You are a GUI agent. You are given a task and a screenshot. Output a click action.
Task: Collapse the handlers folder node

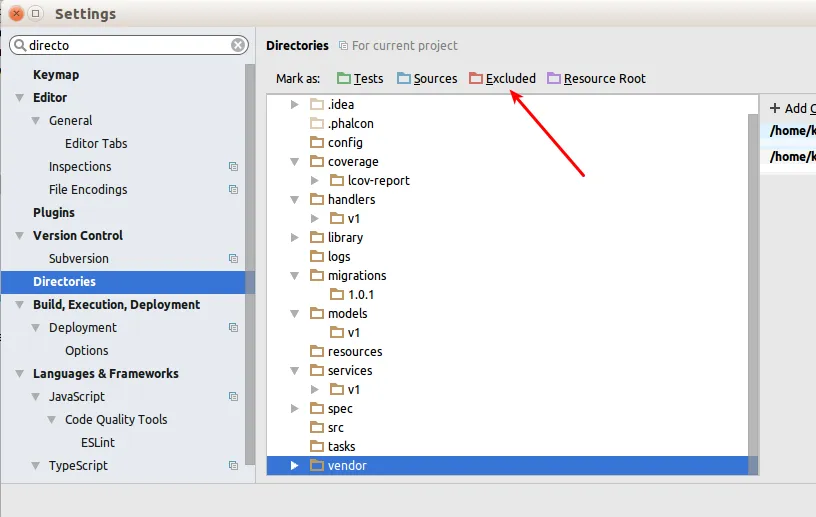295,200
